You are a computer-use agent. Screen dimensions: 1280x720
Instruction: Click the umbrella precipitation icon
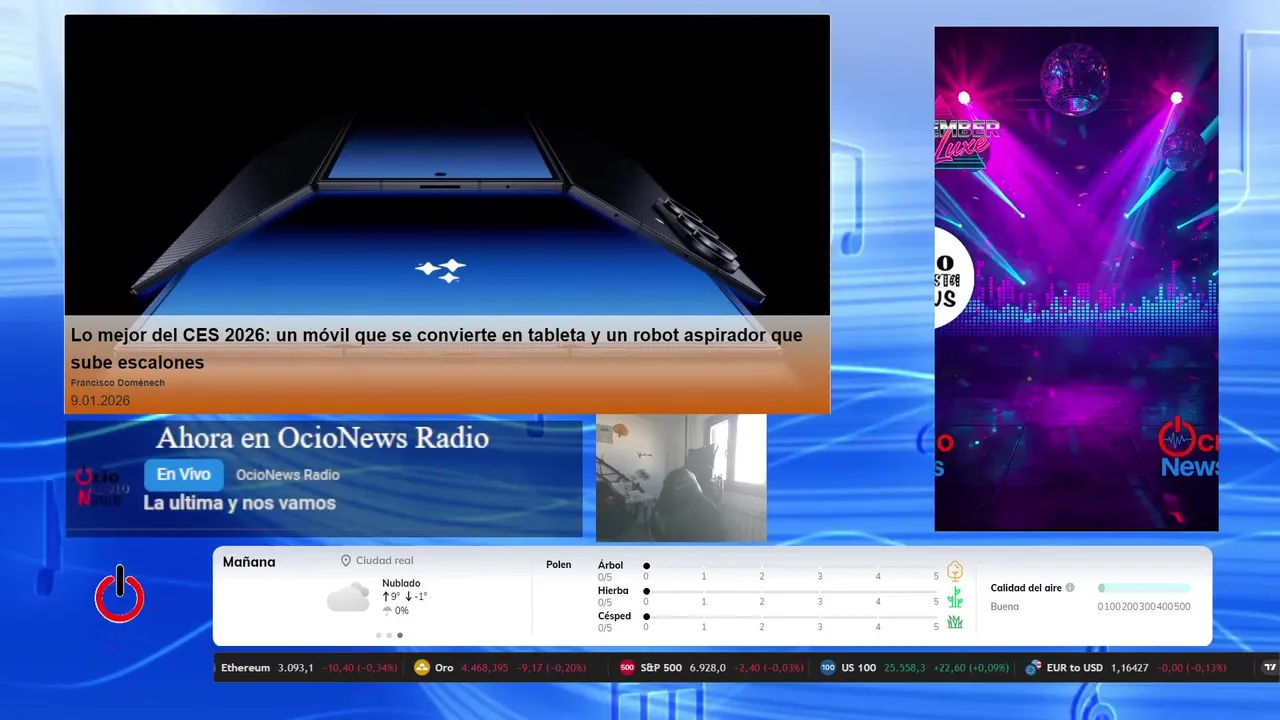(x=387, y=611)
